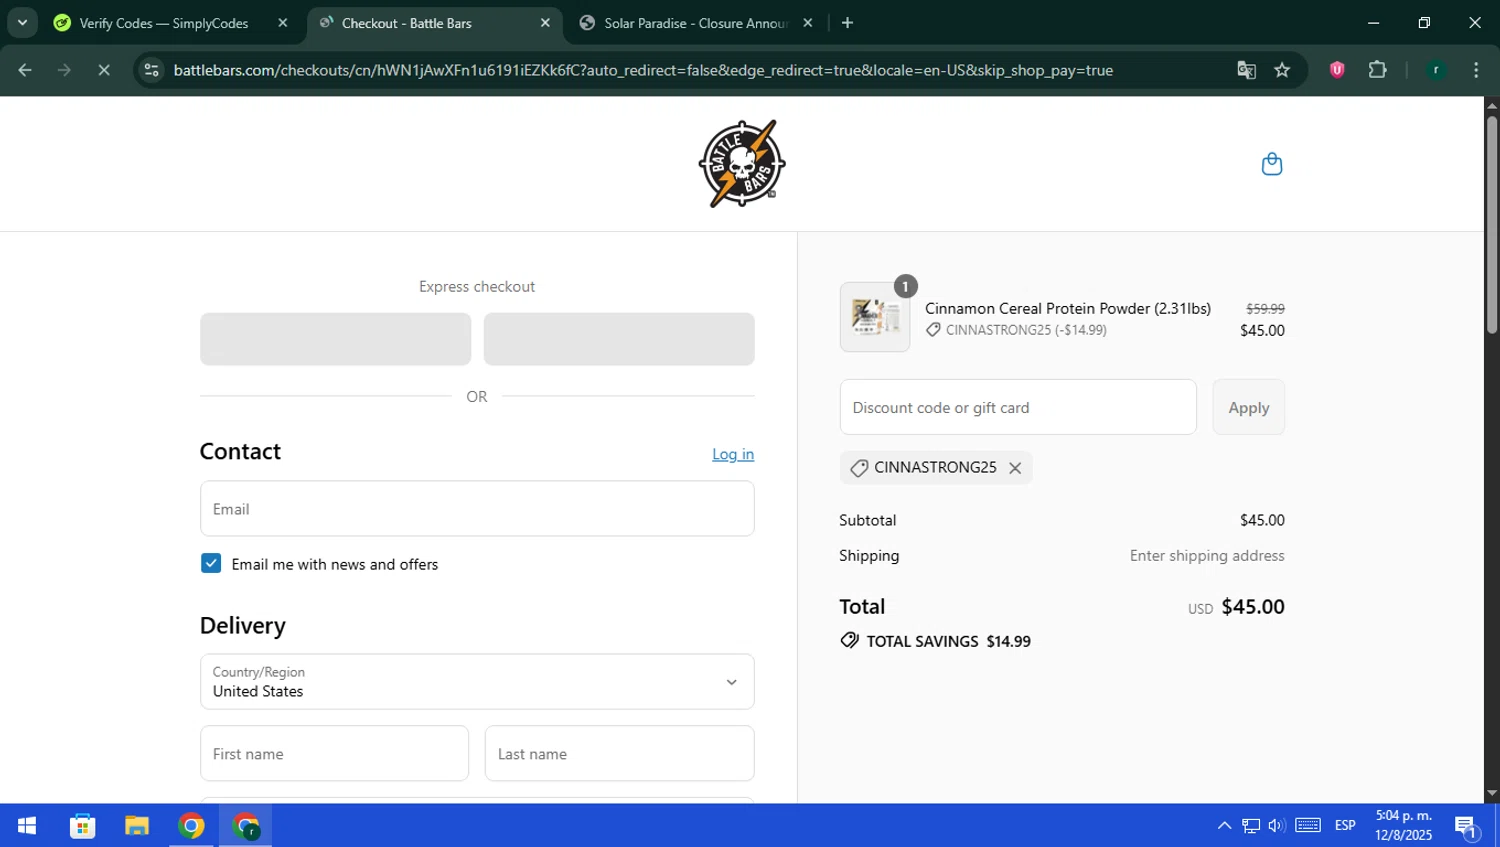Open the network status tray icon

tap(1251, 826)
